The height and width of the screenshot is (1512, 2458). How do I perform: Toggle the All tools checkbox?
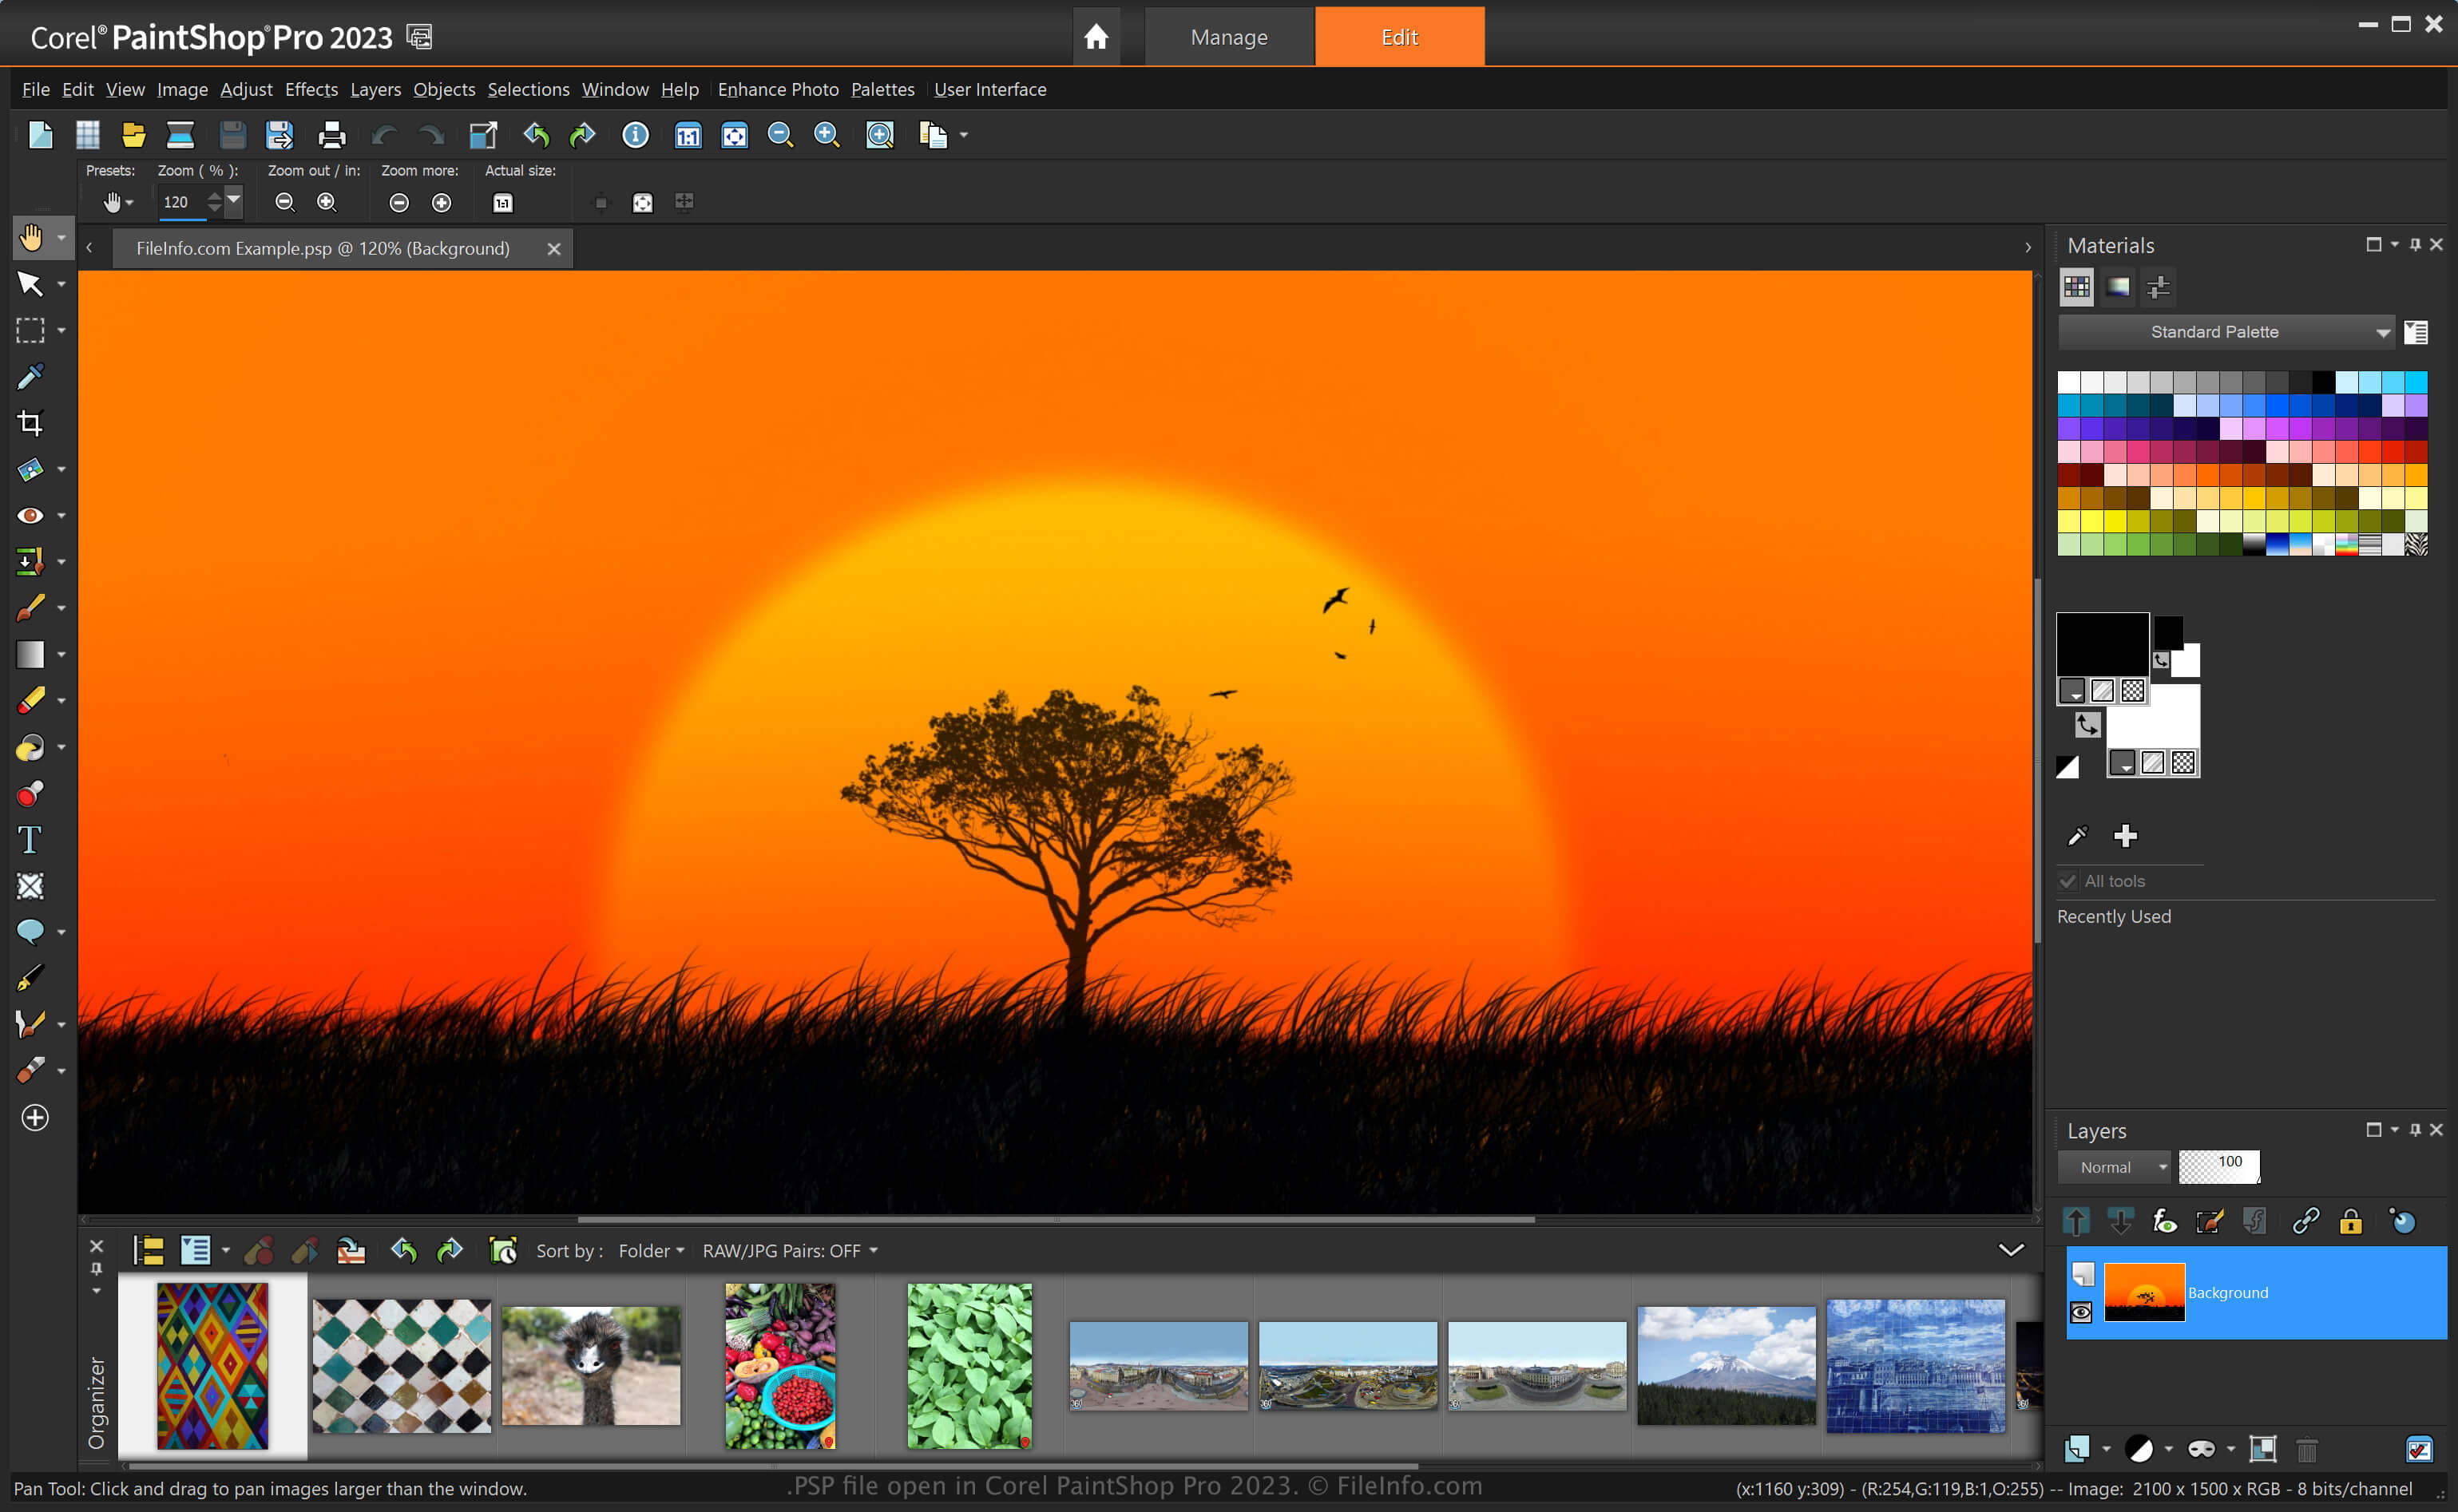pyautogui.click(x=2069, y=881)
